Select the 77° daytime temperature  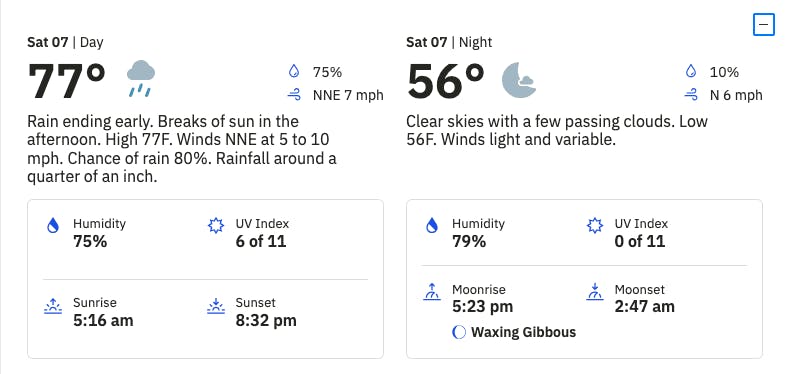tap(66, 81)
